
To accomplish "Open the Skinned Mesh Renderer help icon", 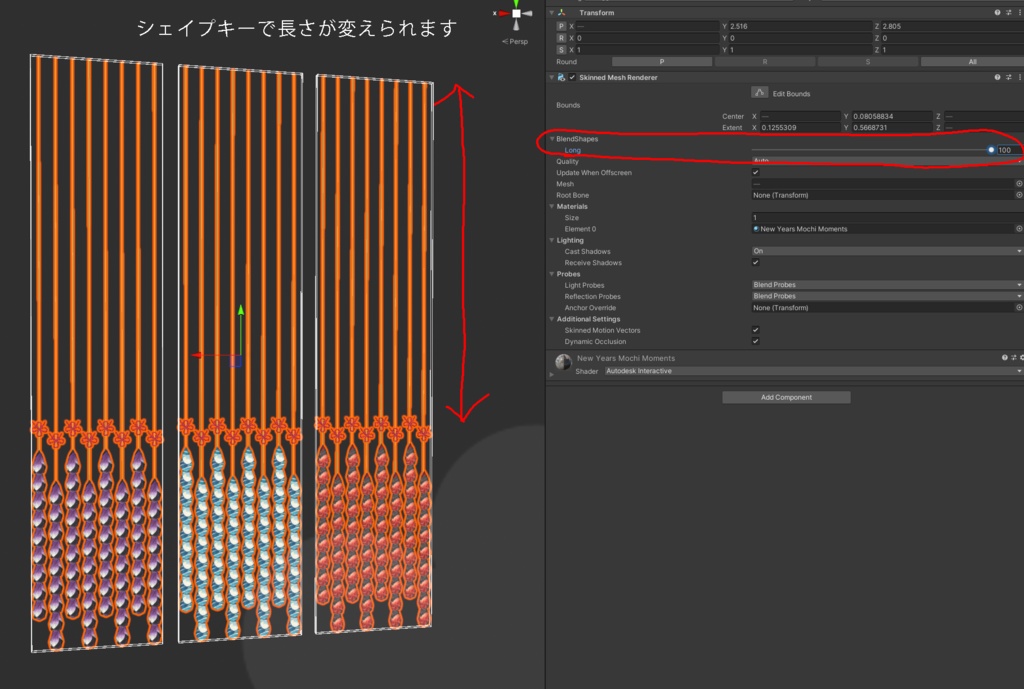I will [x=997, y=77].
